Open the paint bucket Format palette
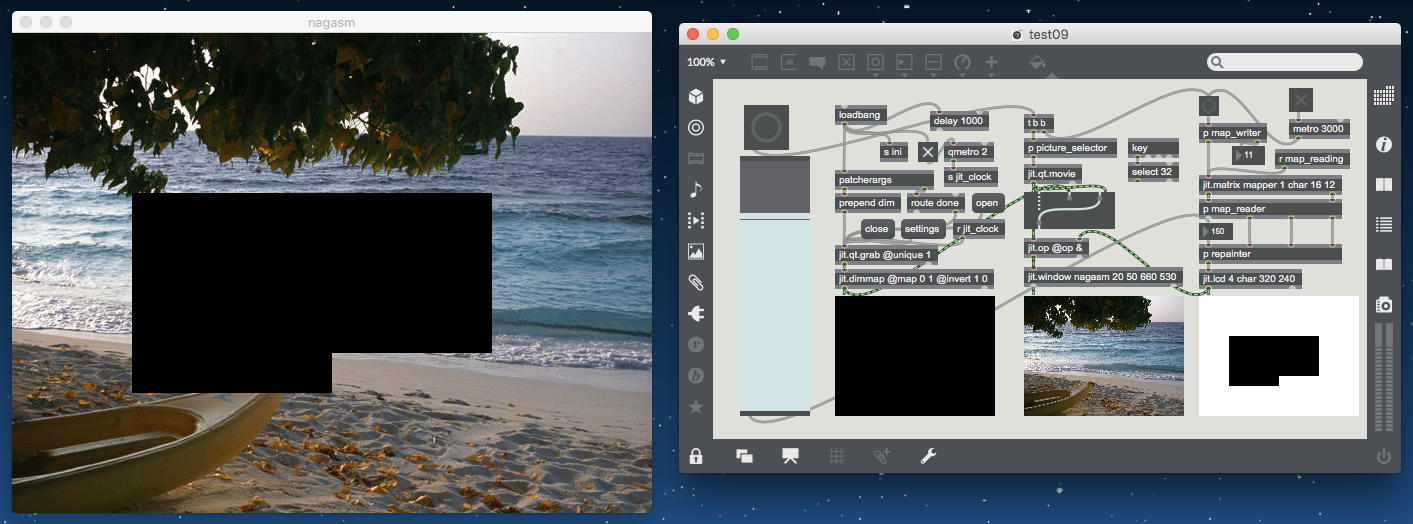This screenshot has height=524, width=1413. tap(1037, 62)
